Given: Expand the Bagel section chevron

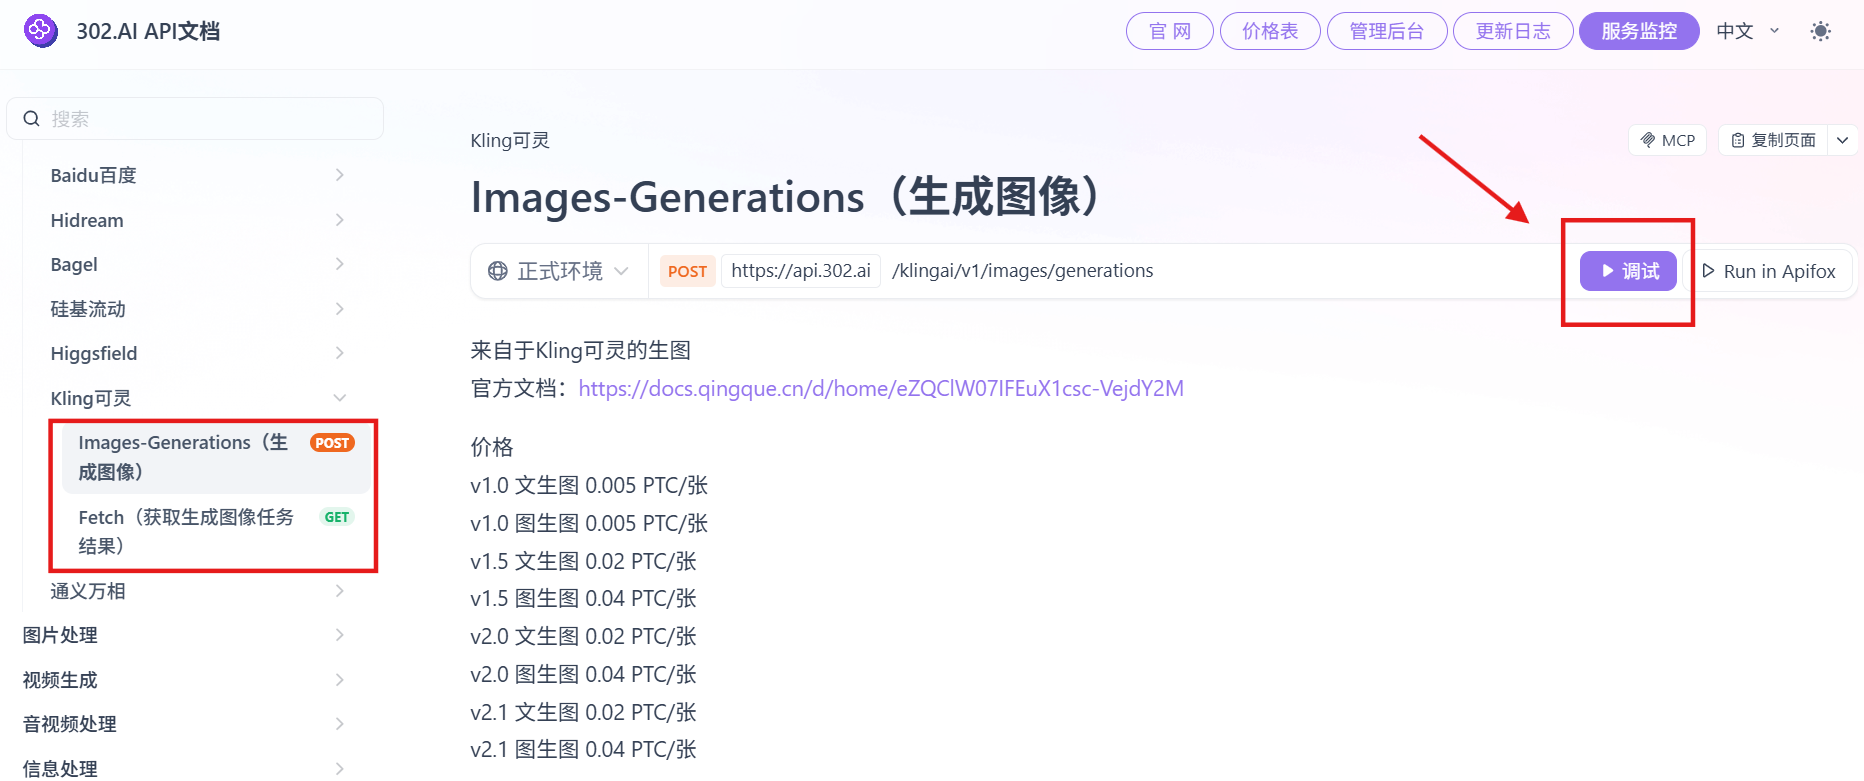Looking at the screenshot, I should click(340, 264).
